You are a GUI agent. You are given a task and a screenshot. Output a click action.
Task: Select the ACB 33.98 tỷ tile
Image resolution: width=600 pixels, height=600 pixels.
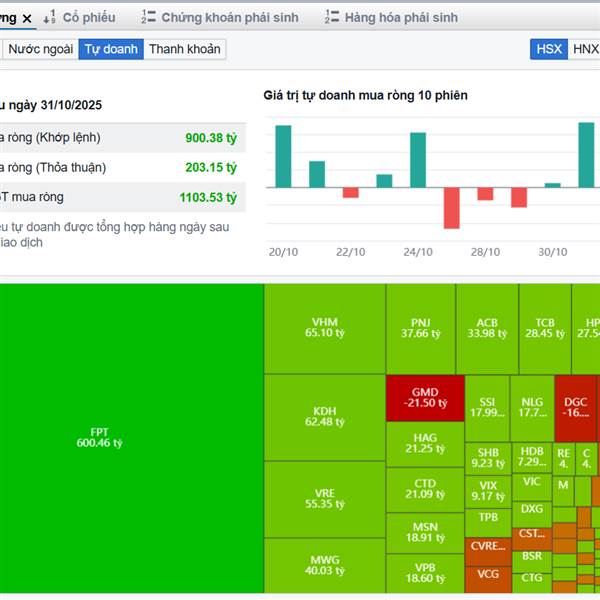coord(487,329)
